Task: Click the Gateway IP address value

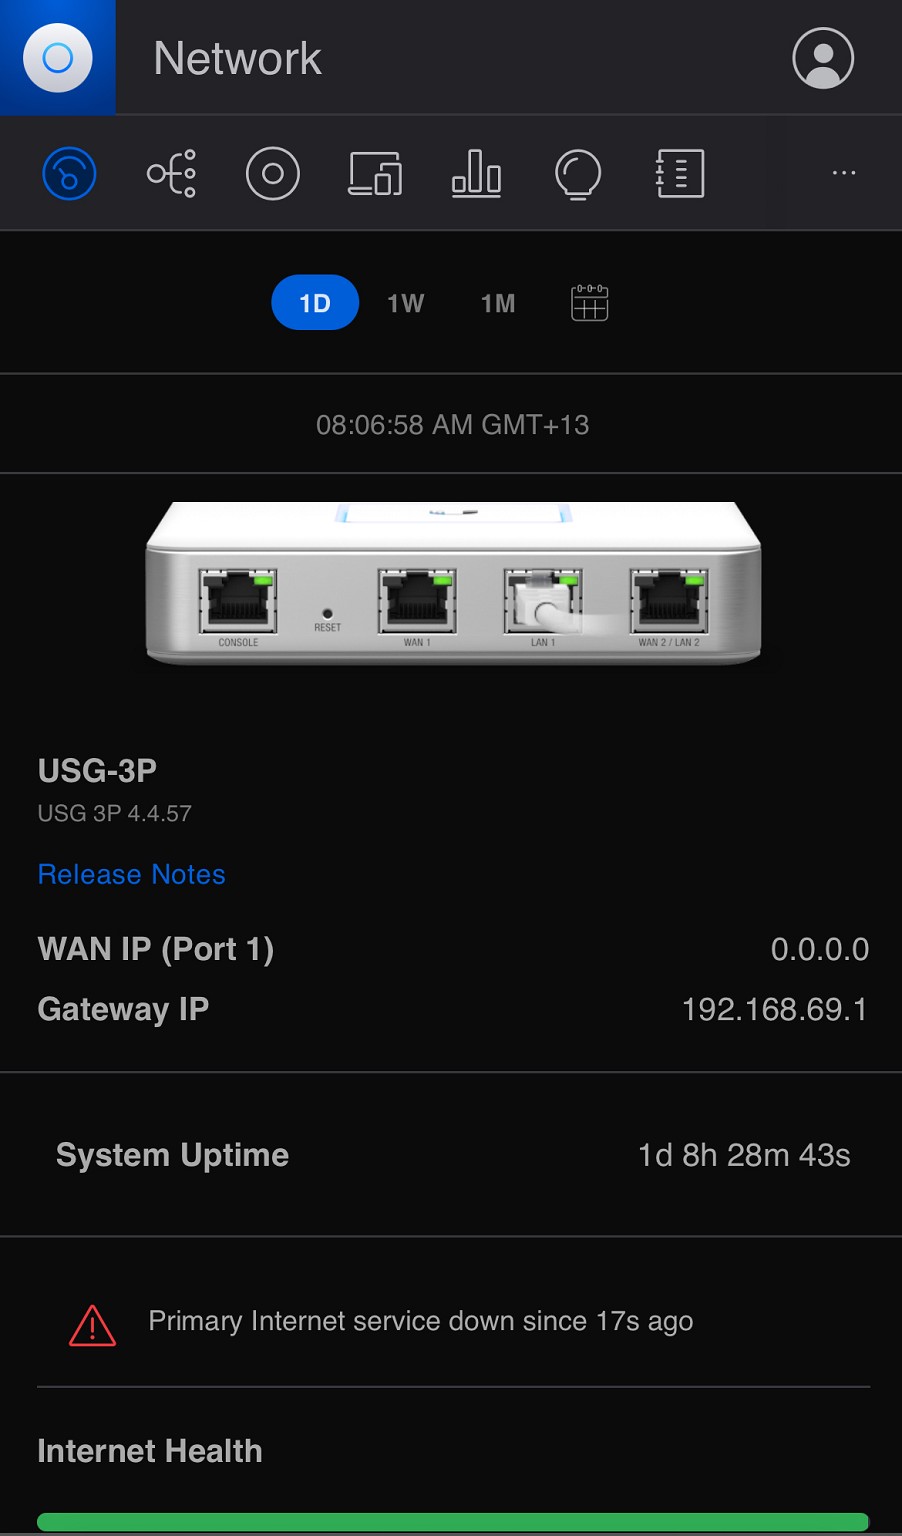Action: 774,1010
